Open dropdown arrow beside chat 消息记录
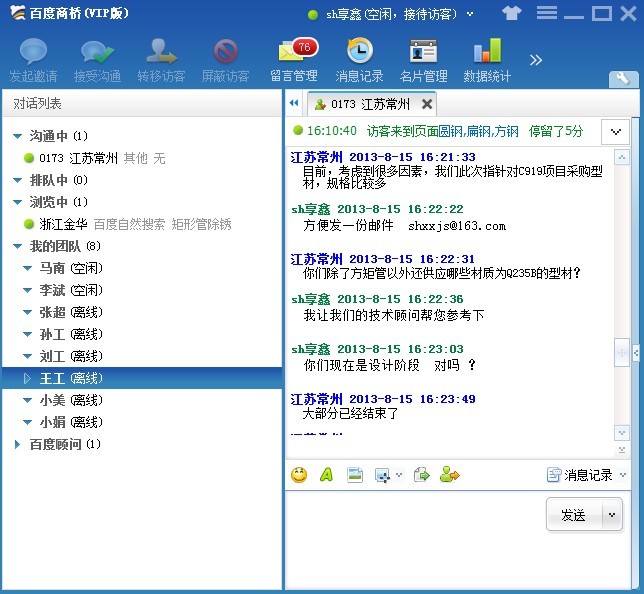Image resolution: width=644 pixels, height=594 pixels. click(623, 475)
